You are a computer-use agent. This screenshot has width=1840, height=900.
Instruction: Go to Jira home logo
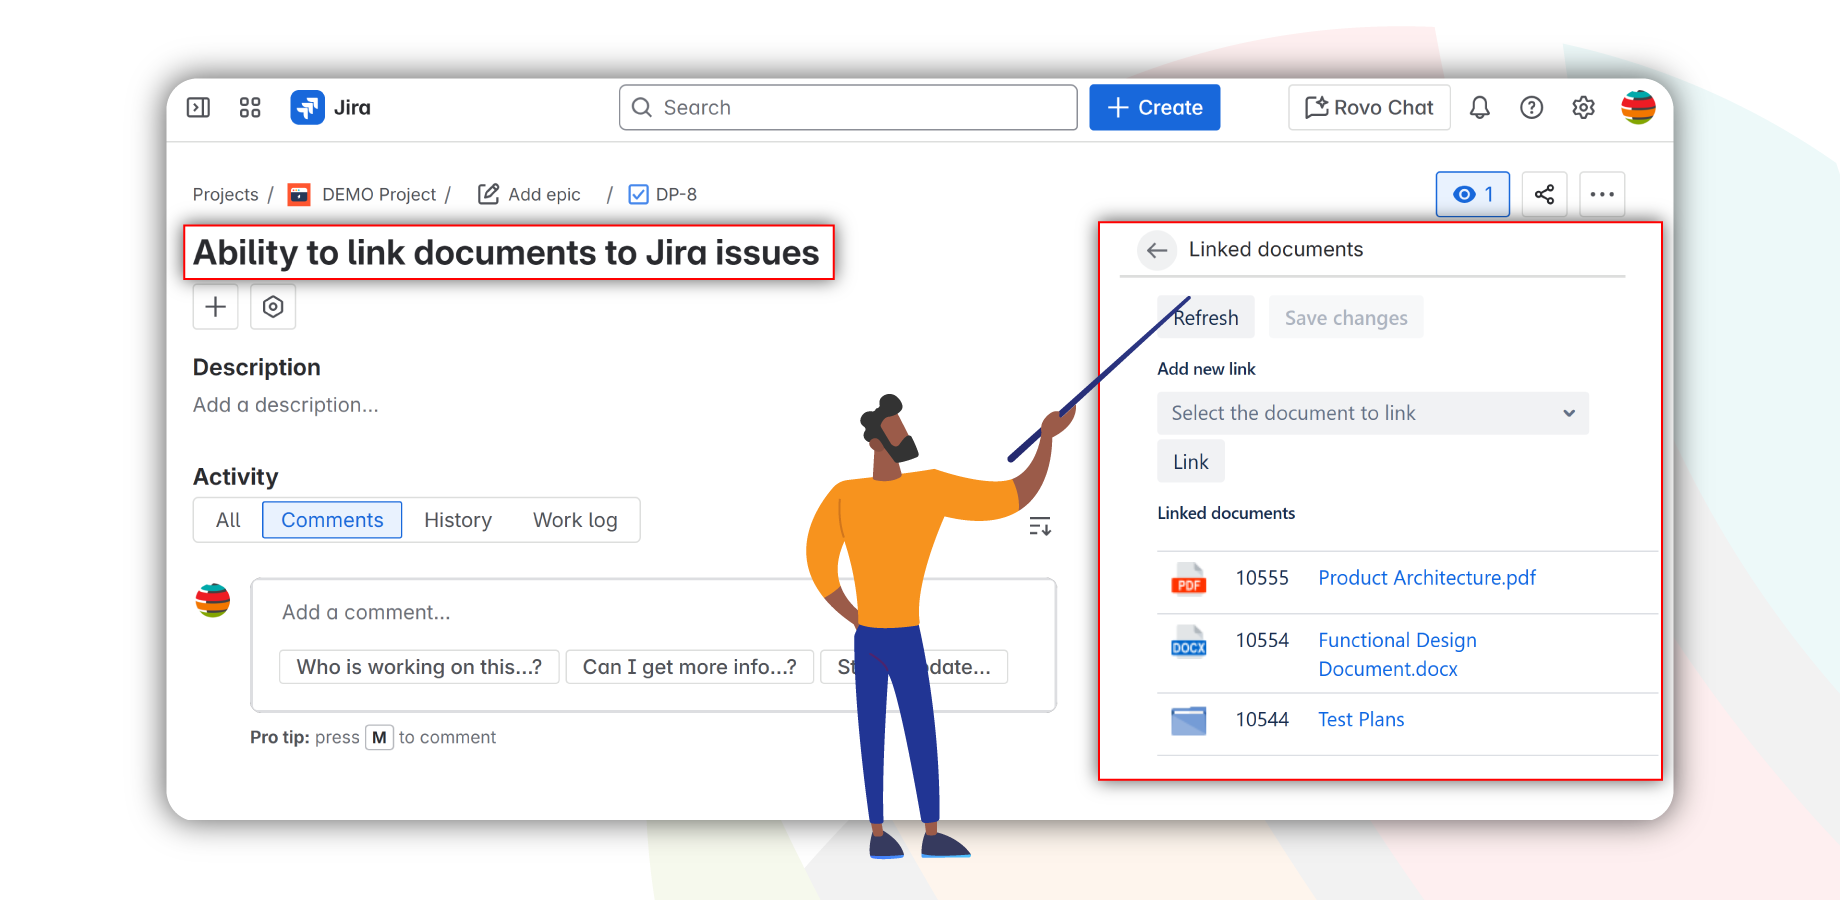331,107
